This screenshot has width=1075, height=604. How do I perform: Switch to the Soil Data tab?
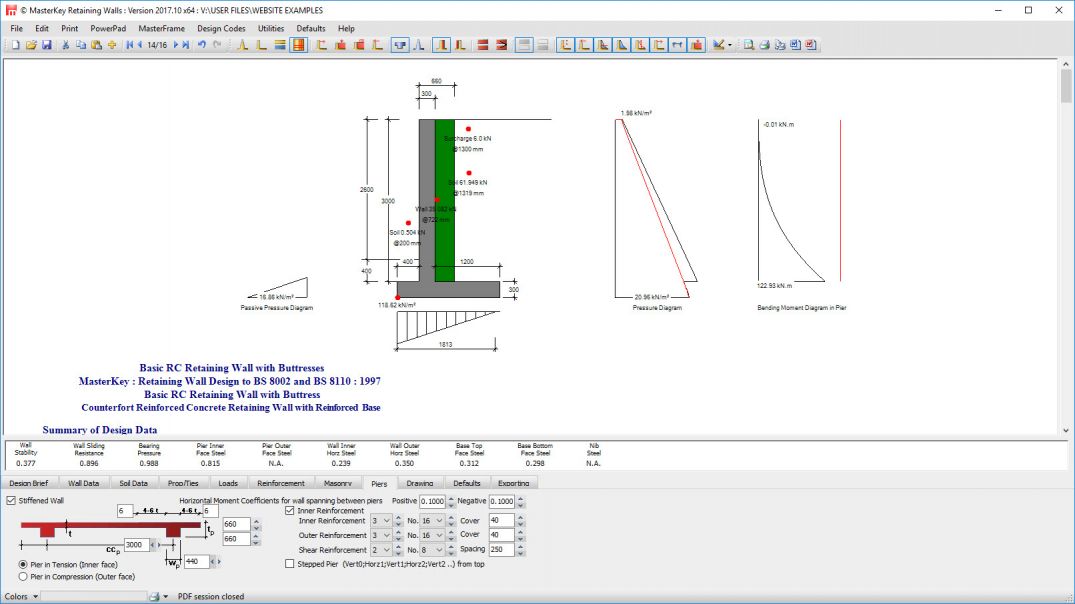point(134,483)
